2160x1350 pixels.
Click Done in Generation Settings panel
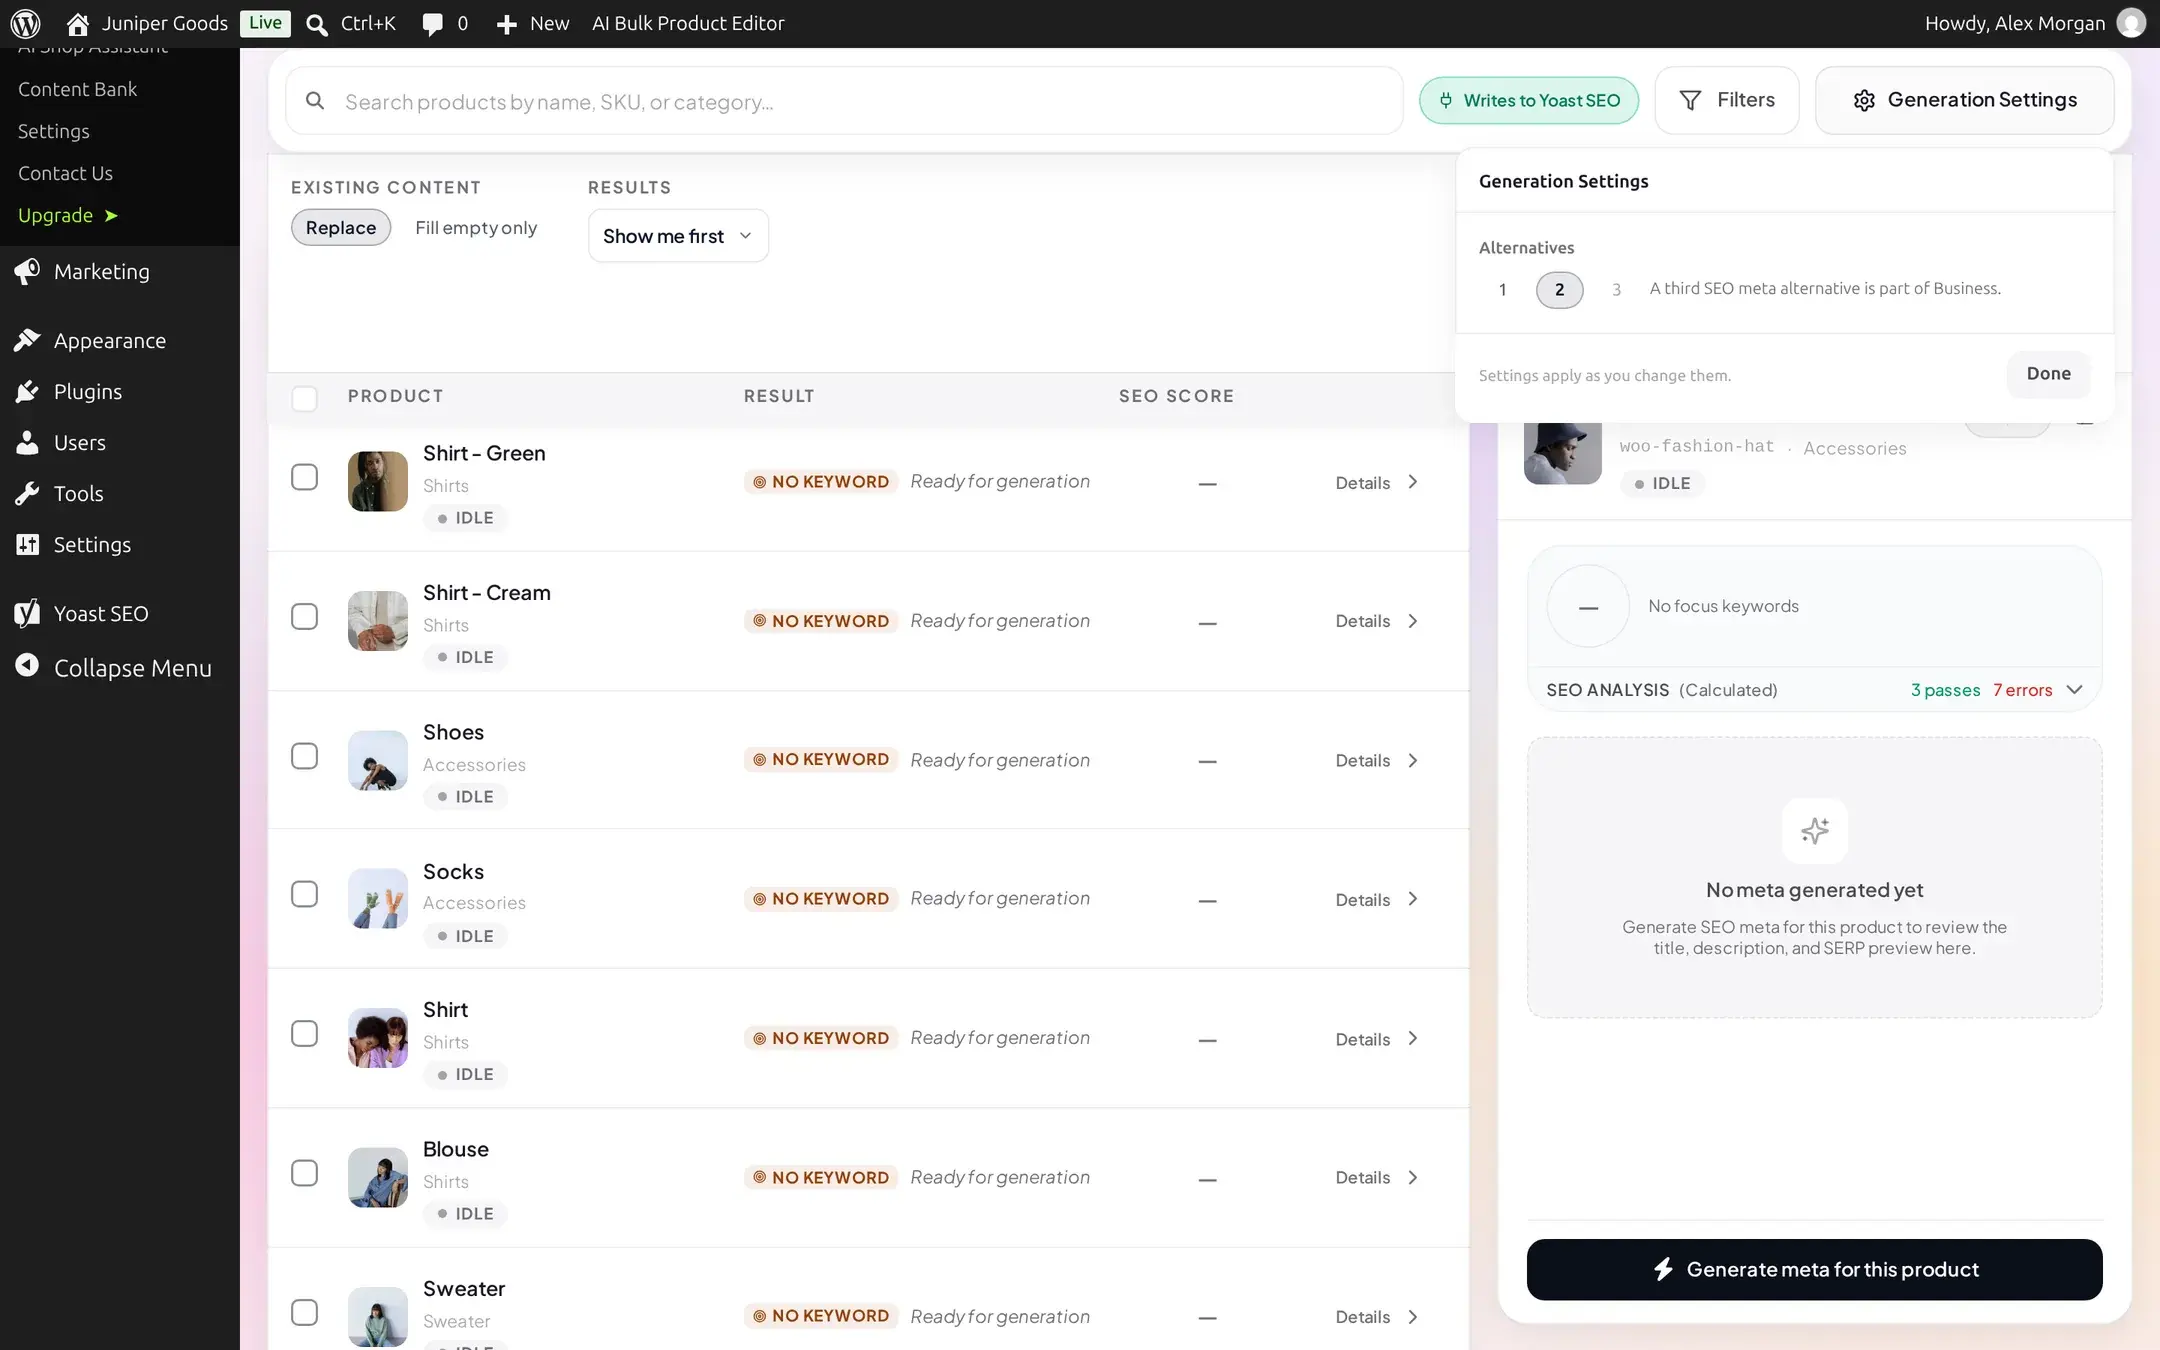(x=2048, y=374)
